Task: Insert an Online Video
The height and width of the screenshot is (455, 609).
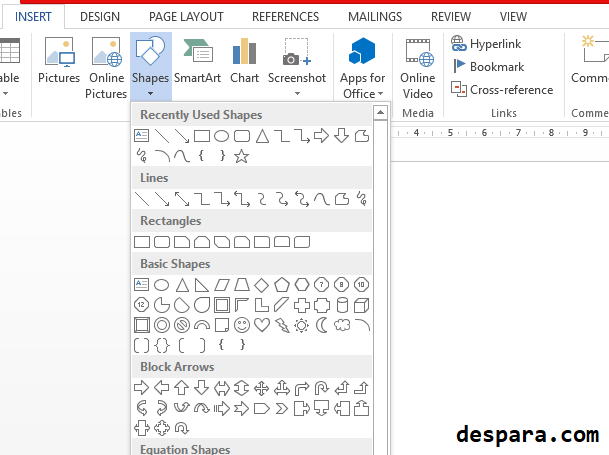Action: [x=418, y=68]
